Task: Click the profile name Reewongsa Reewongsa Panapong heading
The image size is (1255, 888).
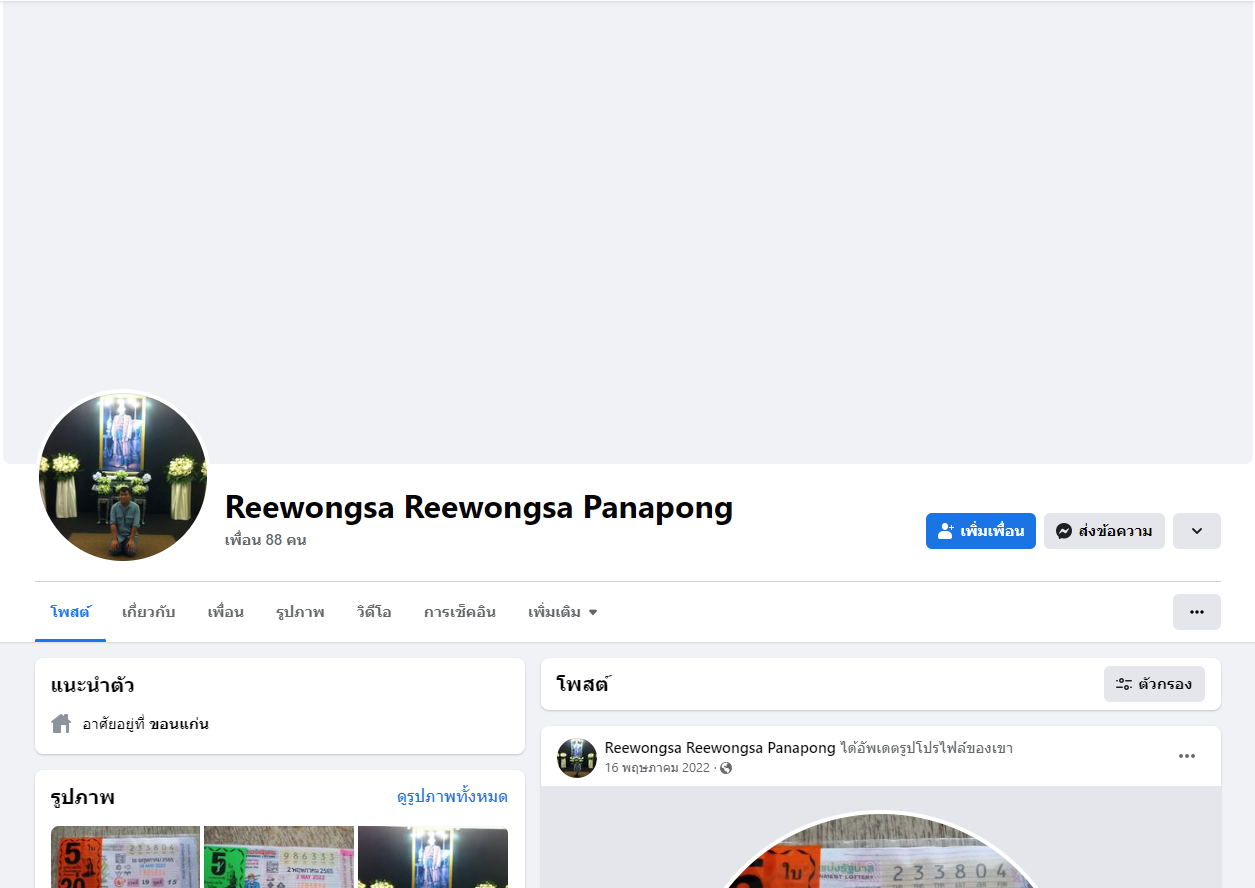Action: click(x=479, y=507)
